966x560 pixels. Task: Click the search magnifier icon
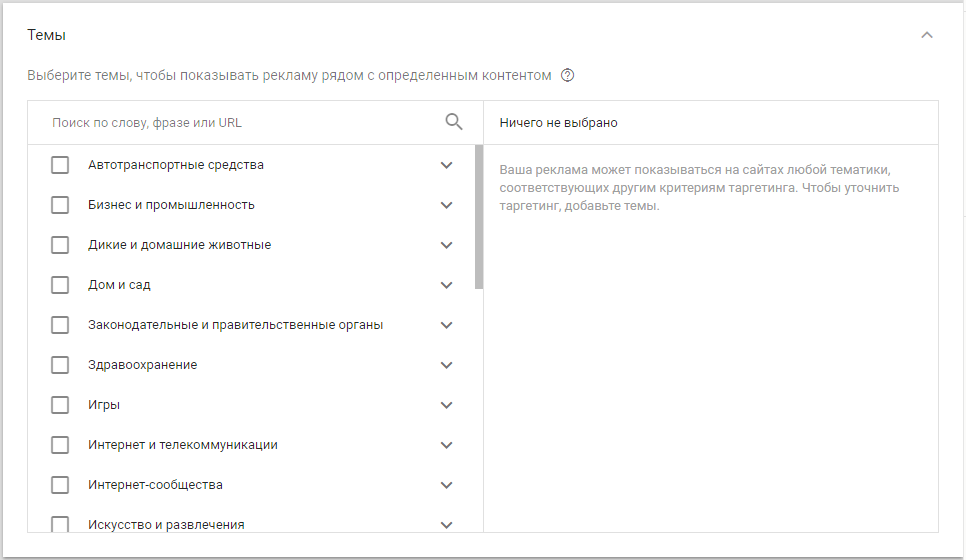[x=453, y=122]
